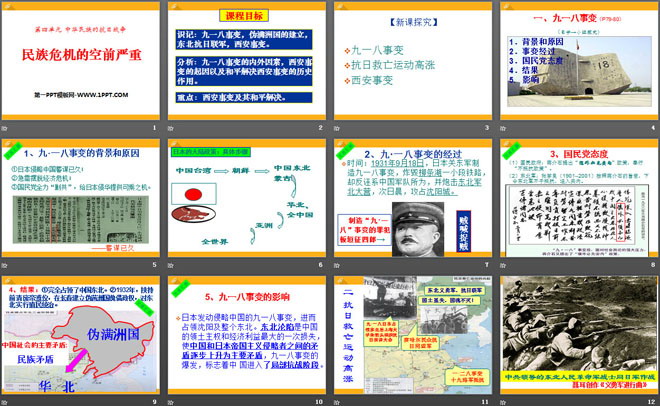Open the 一、九一八事变 outline slide thumbnail
Screen dimensions: 660x406
(579, 61)
